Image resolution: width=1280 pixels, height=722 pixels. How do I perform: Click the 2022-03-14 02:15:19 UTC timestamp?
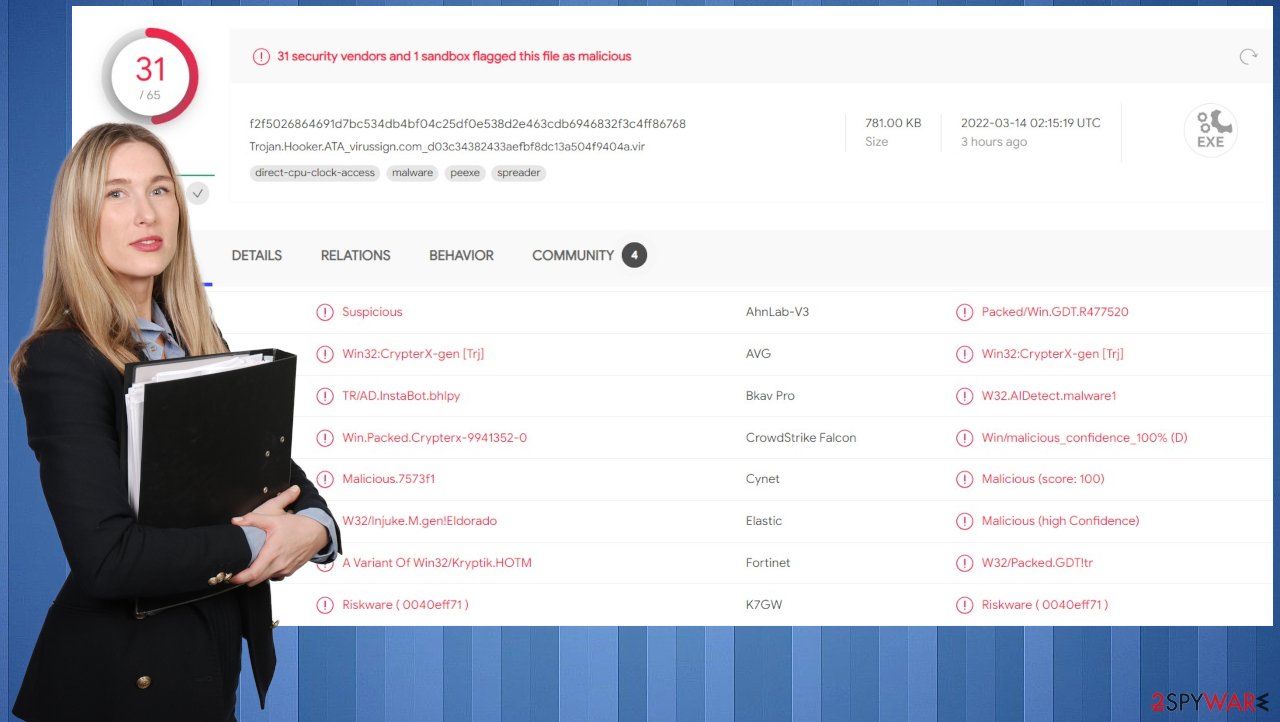pyautogui.click(x=1031, y=123)
